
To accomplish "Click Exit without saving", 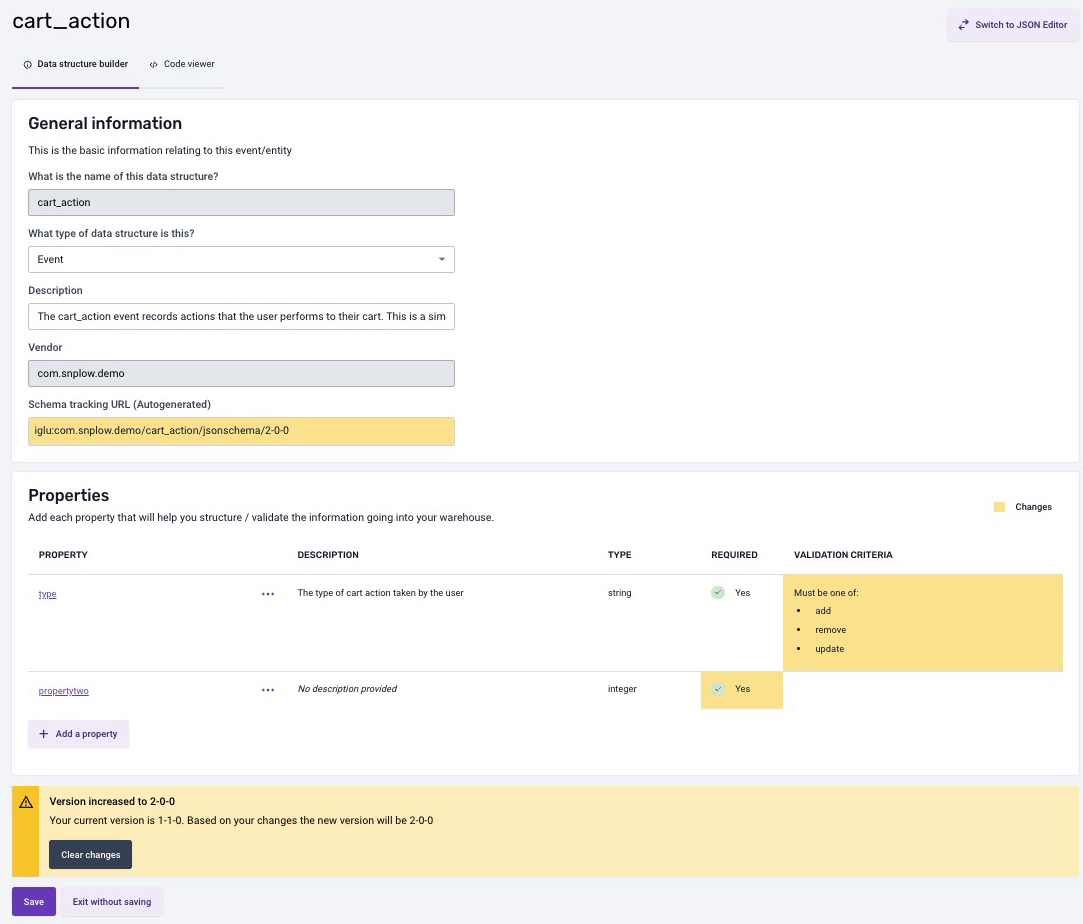I will click(x=112, y=902).
